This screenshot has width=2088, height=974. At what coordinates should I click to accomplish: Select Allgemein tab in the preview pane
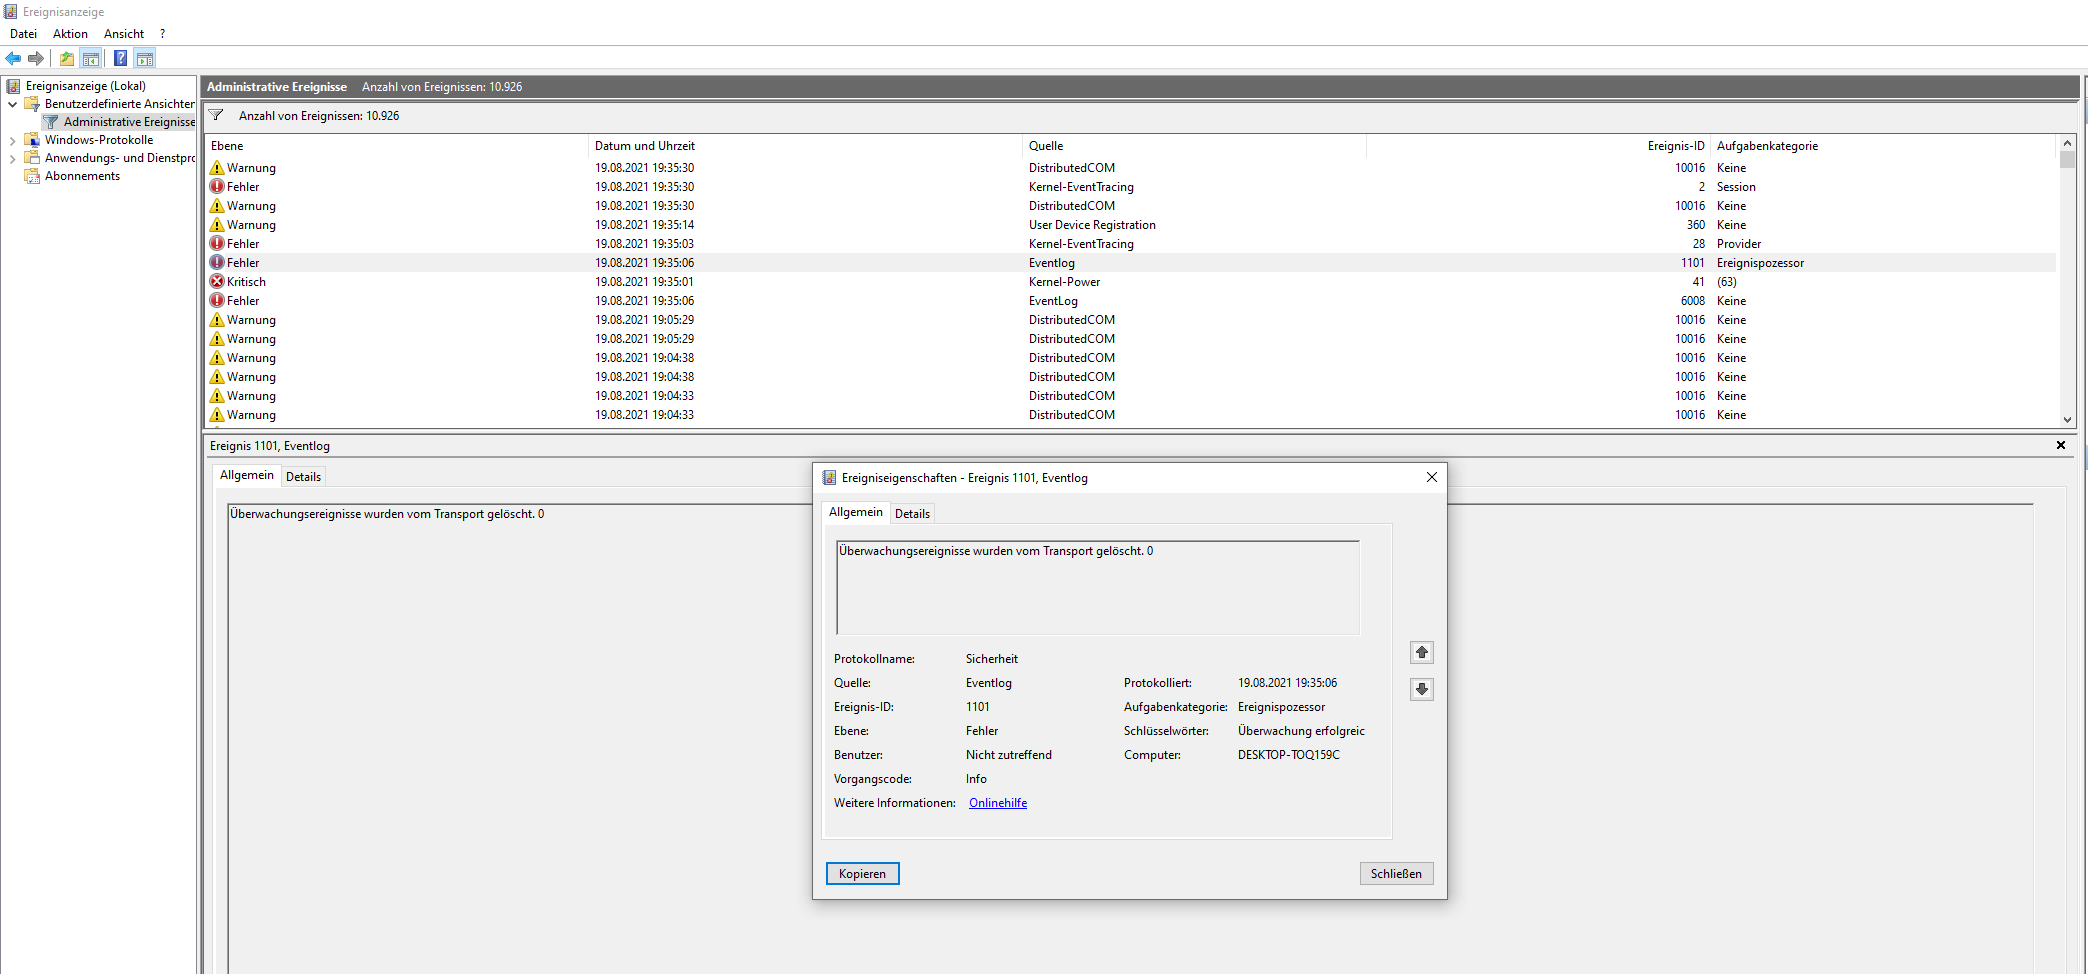click(247, 475)
